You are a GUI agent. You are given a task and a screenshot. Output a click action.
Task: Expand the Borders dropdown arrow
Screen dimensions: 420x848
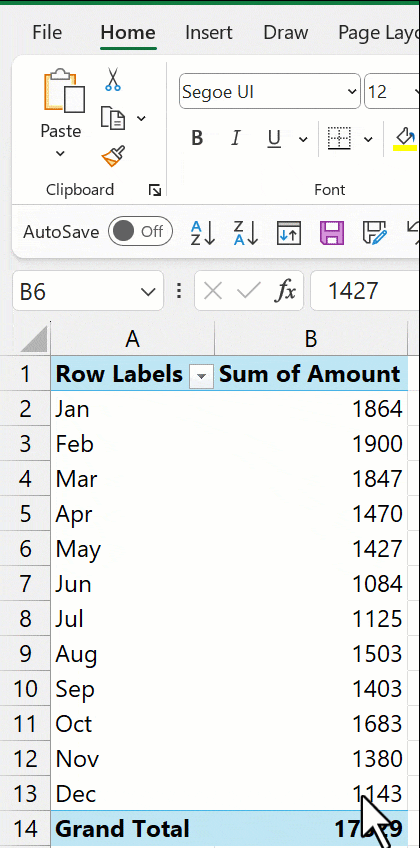pos(368,140)
